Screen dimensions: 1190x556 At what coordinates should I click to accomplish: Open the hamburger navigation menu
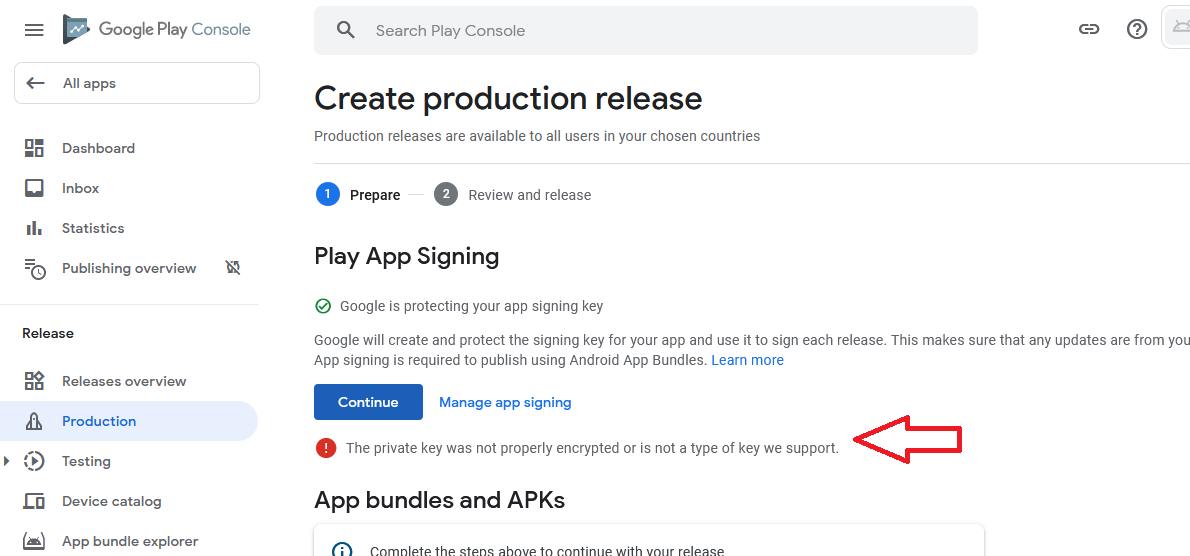pyautogui.click(x=34, y=30)
